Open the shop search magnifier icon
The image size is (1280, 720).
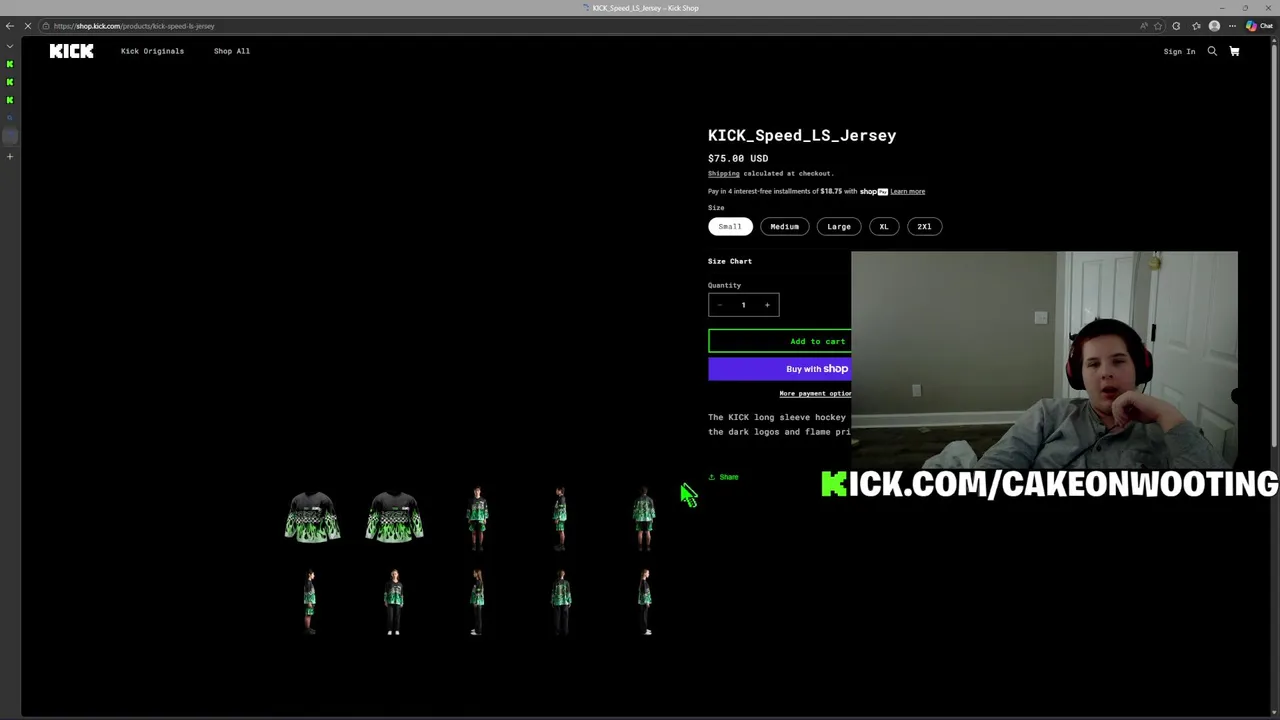pos(1212,51)
